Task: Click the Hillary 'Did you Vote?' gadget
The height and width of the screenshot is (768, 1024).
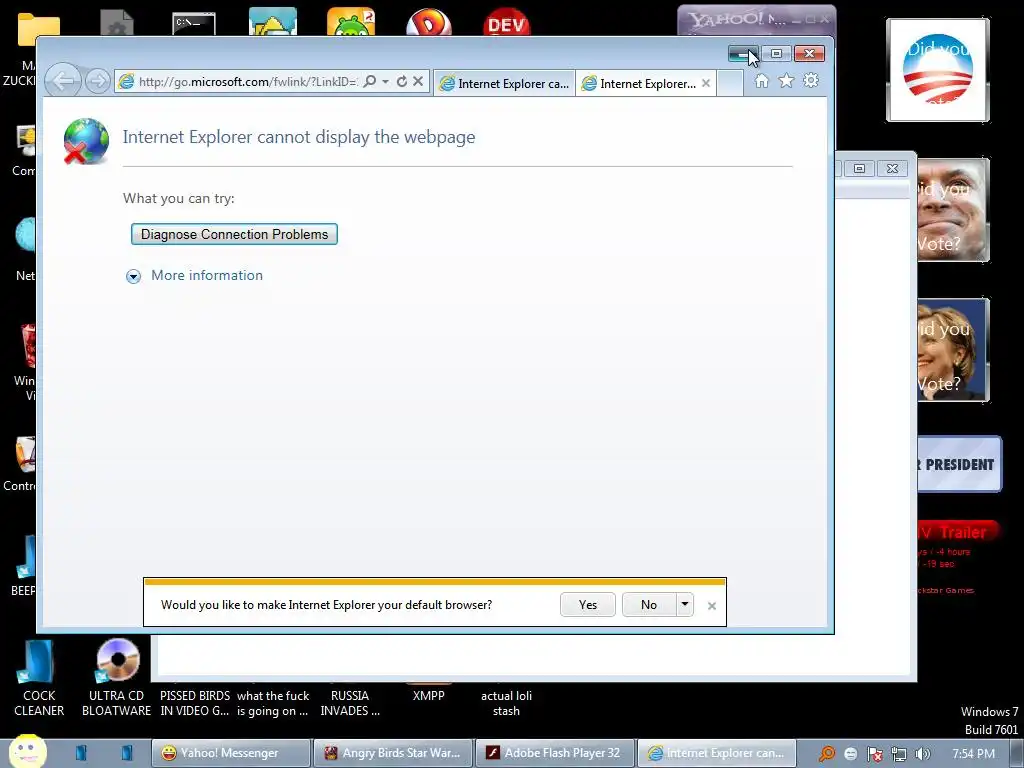Action: (953, 349)
